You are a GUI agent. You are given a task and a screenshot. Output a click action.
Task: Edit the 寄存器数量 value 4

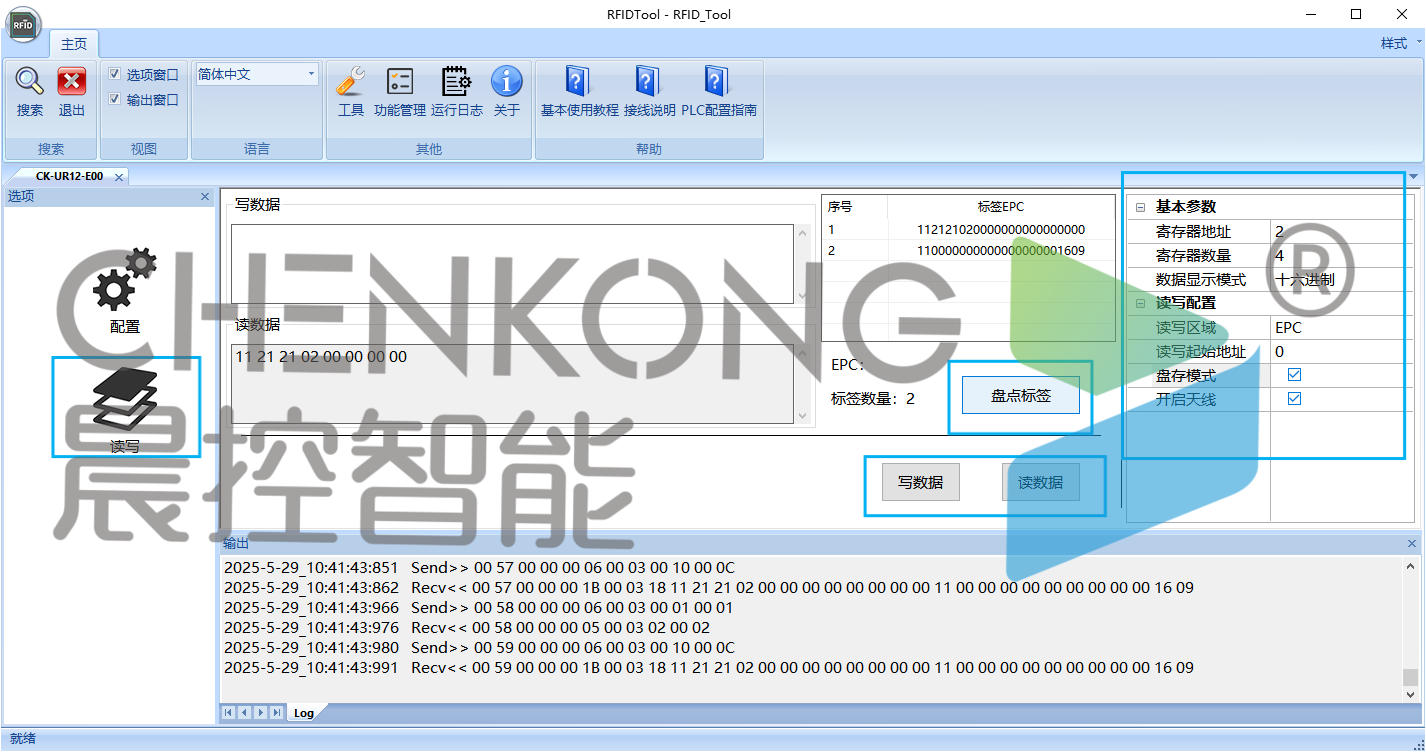coord(1341,255)
